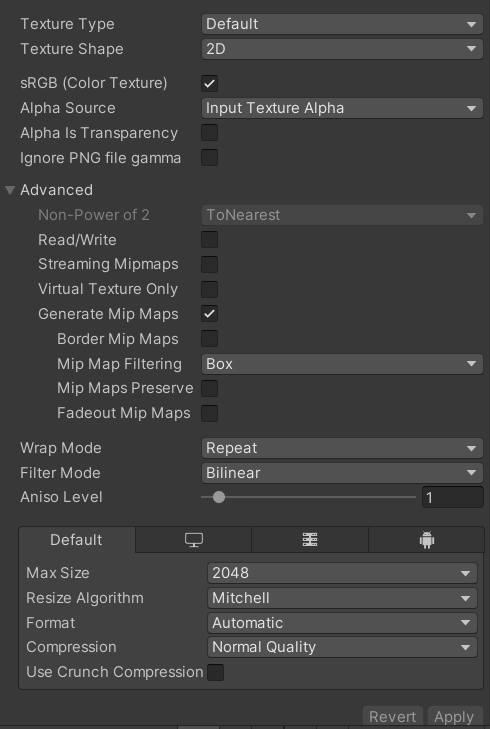
Task: Click the Filter Mode label
Action: 60,473
